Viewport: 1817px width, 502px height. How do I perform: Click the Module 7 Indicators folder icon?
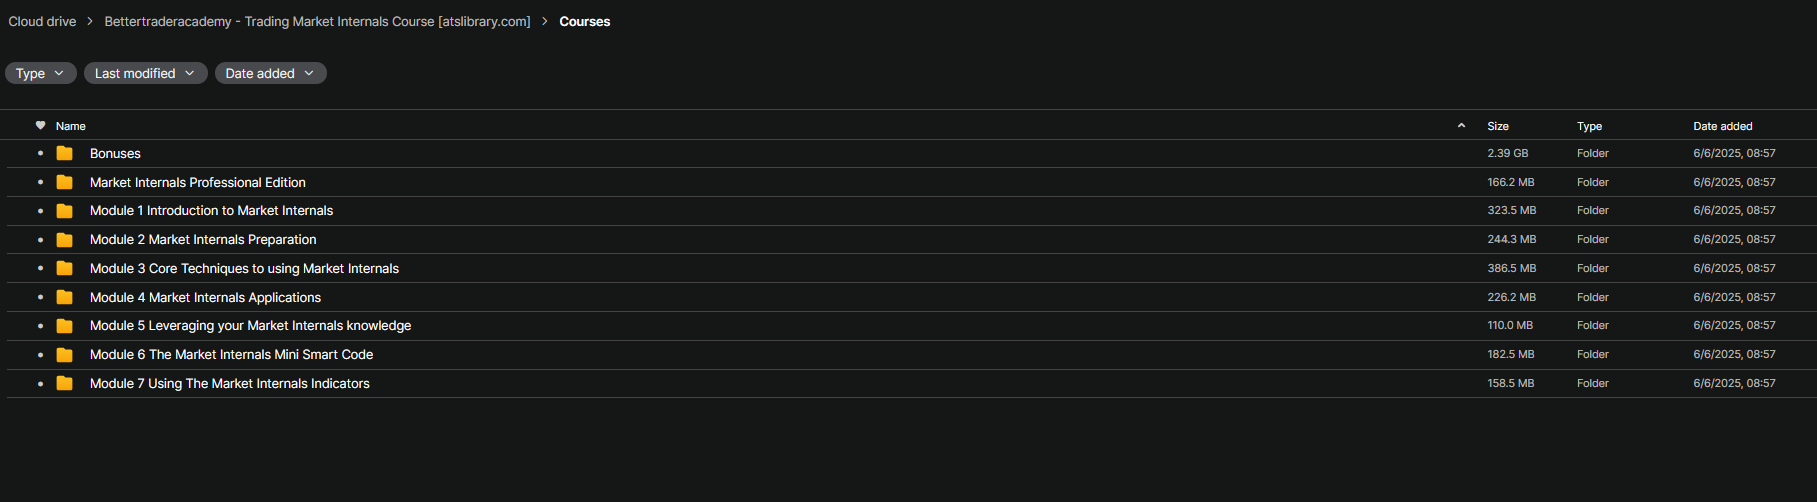point(65,383)
